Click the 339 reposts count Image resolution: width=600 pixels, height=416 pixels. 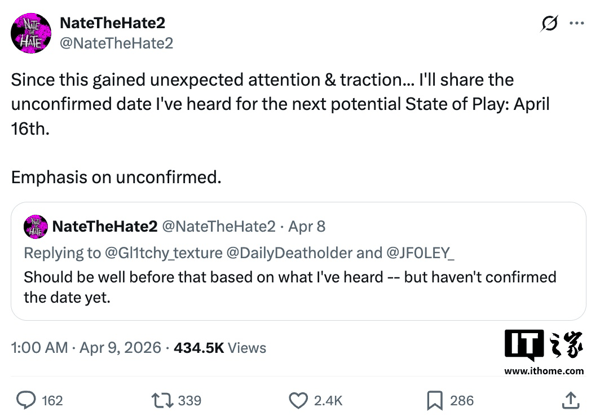point(189,400)
